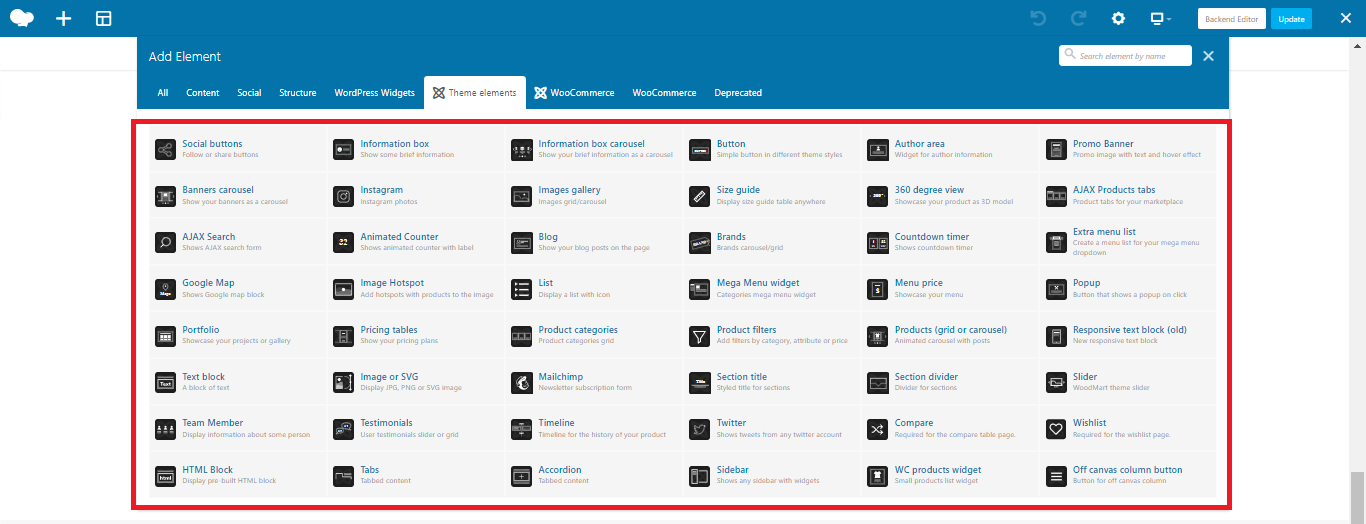1366x524 pixels.
Task: Select the Information box element icon
Action: pos(343,149)
